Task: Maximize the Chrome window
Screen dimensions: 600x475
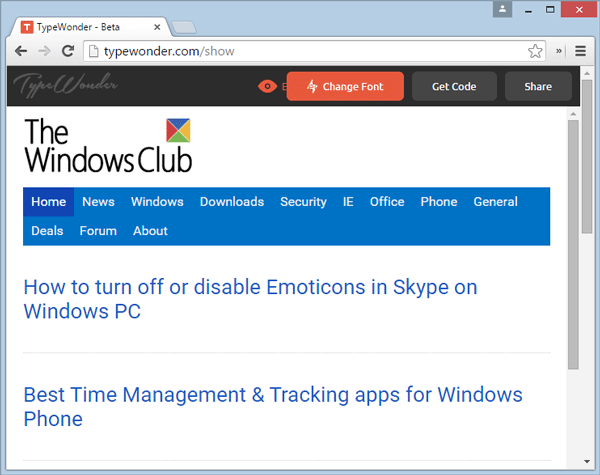Action: tap(550, 10)
